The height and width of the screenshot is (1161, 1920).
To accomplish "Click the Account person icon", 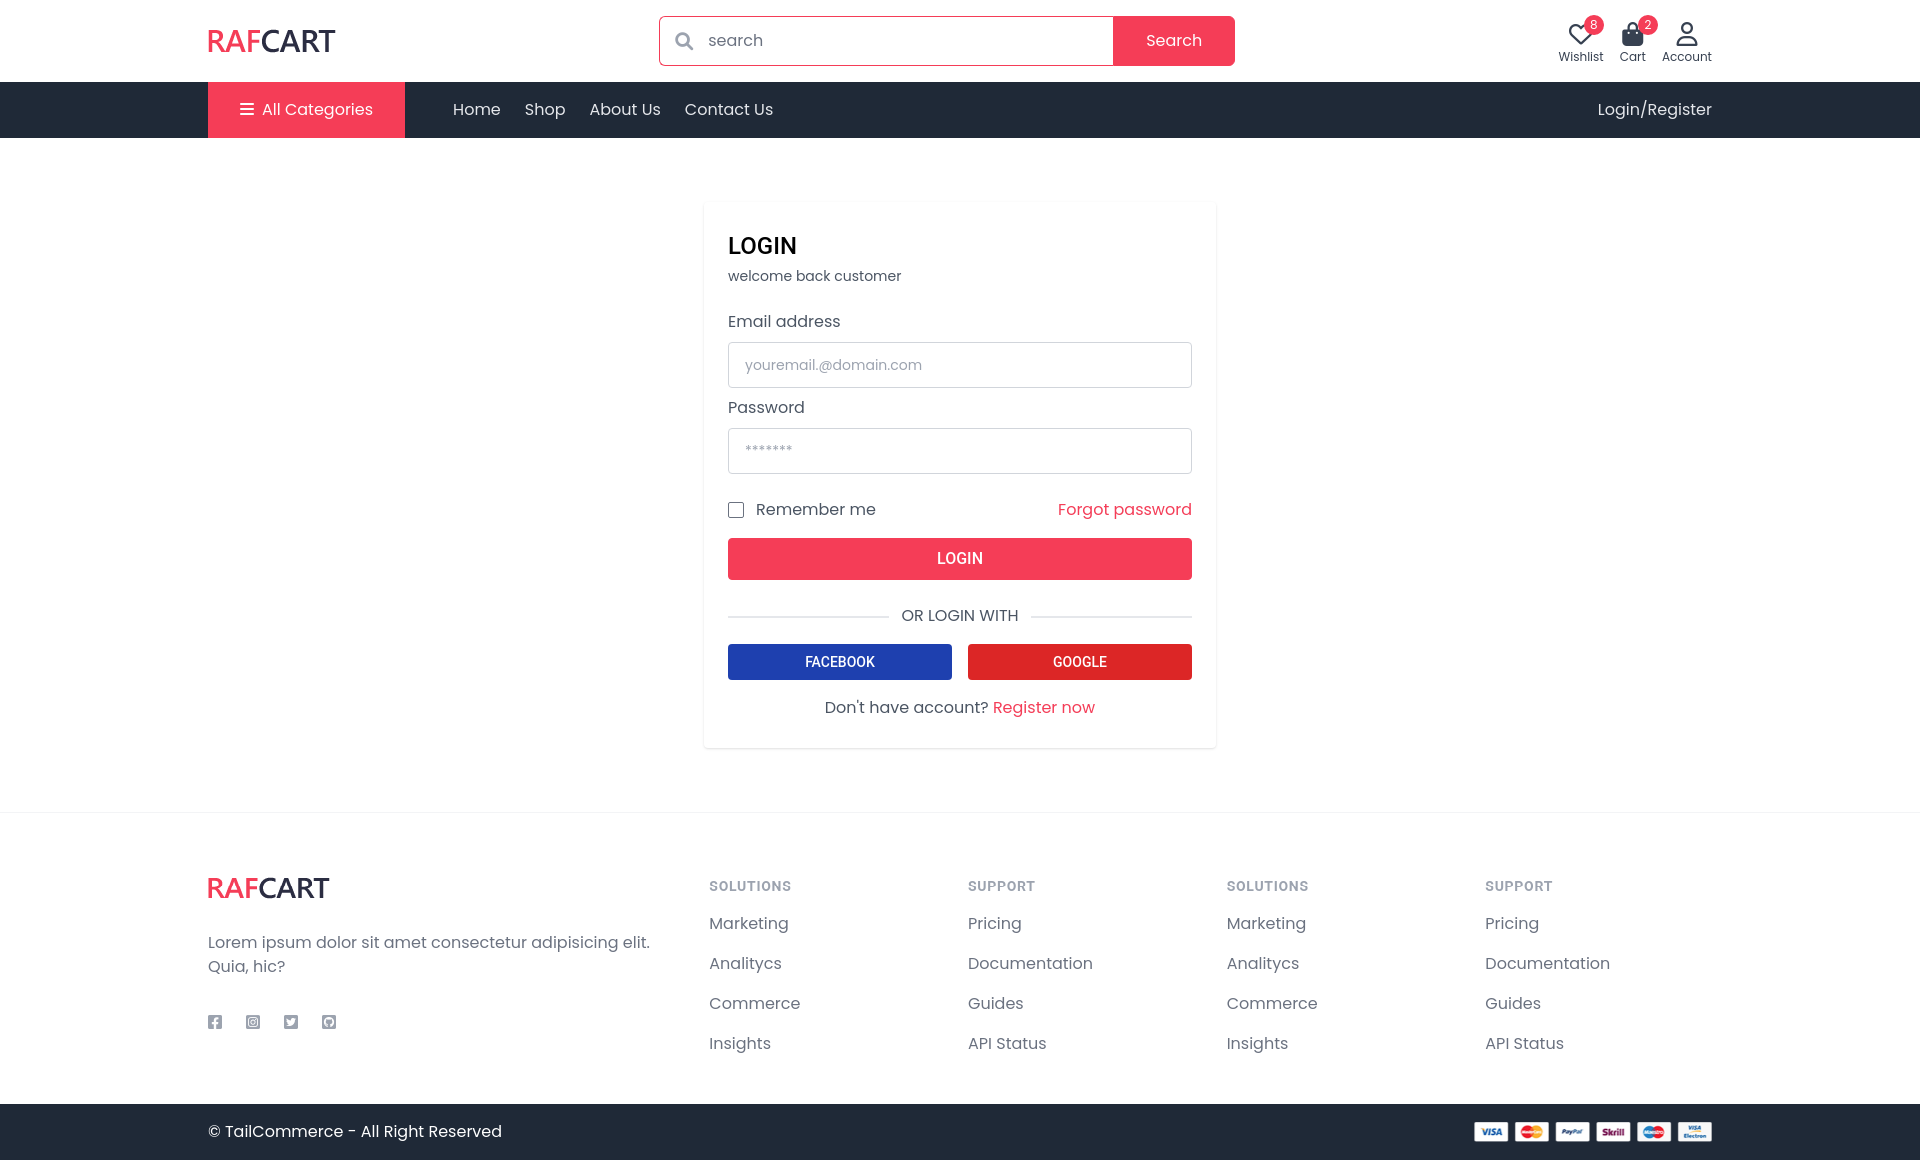I will 1686,36.
